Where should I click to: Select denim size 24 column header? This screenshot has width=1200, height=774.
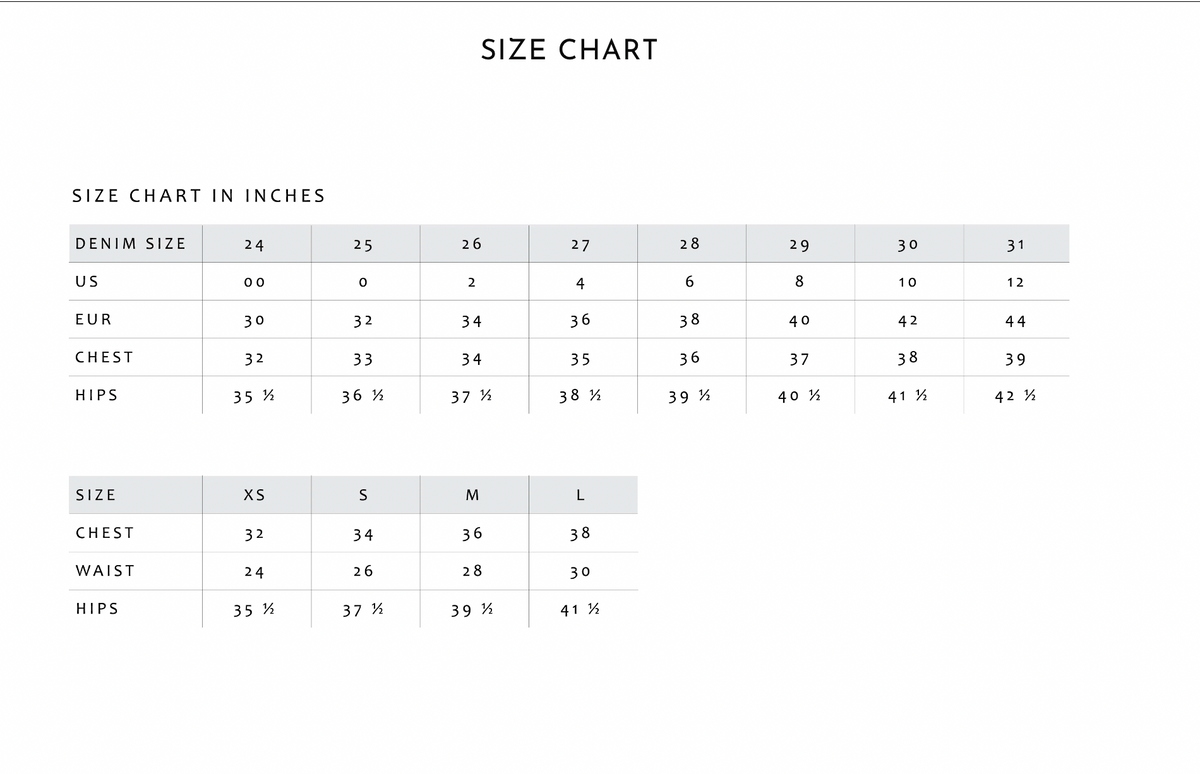coord(254,244)
